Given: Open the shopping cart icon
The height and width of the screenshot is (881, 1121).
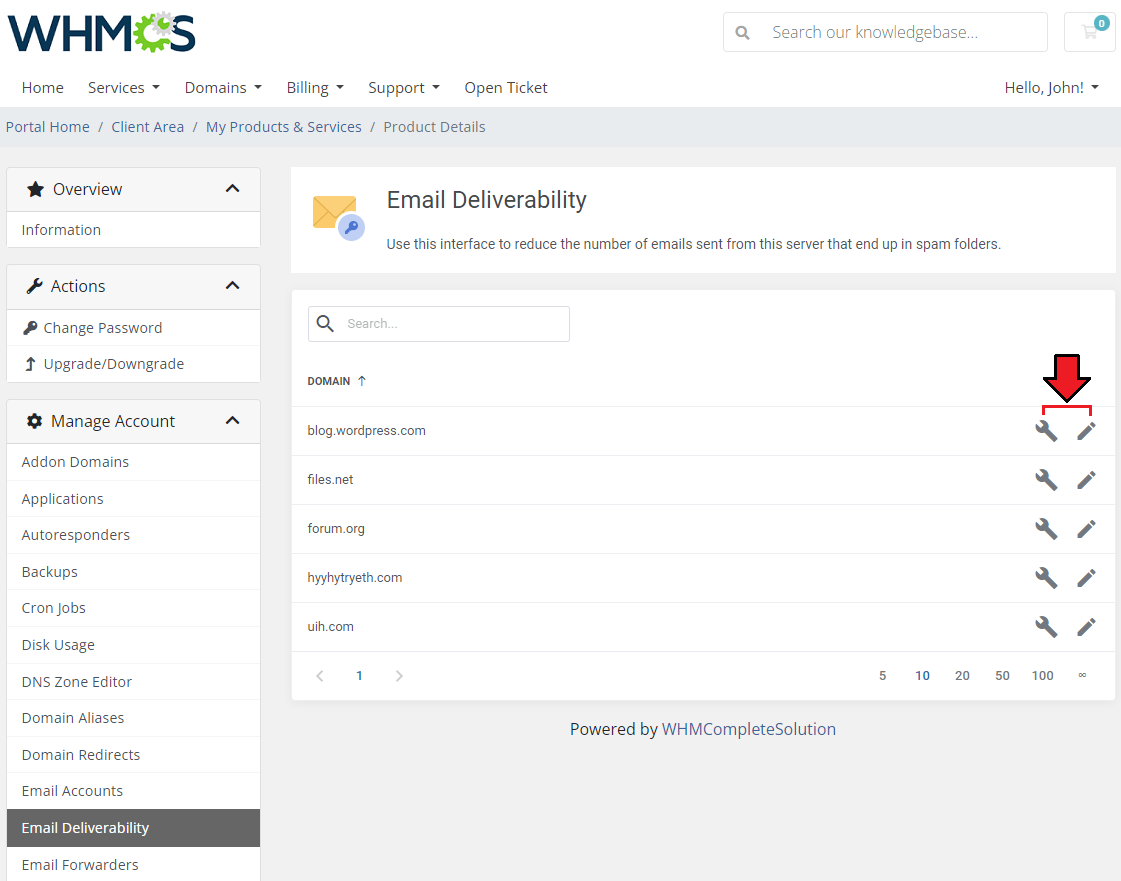Looking at the screenshot, I should click(x=1090, y=32).
